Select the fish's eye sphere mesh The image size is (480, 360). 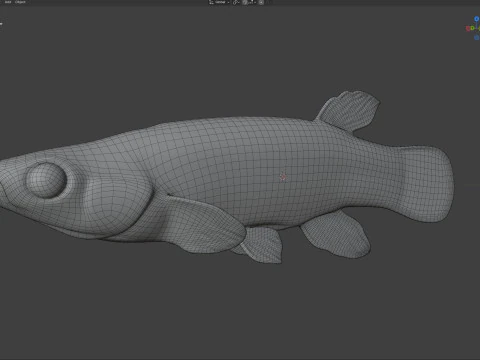[46, 180]
